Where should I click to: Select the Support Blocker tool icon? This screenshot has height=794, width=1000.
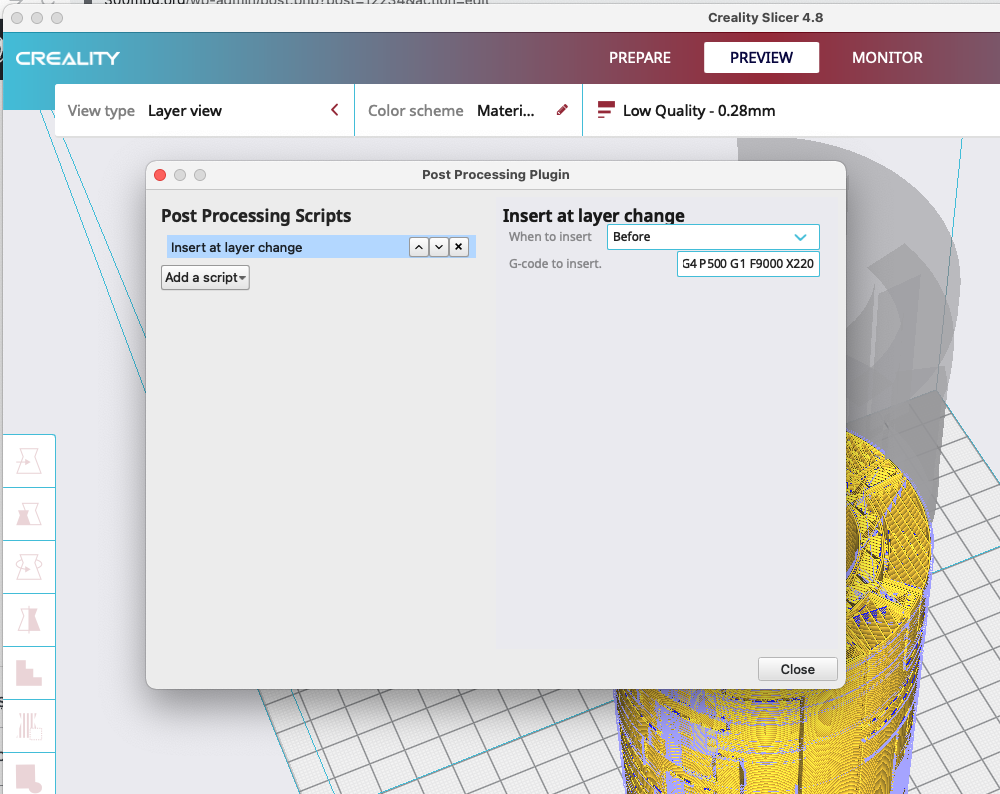point(29,726)
